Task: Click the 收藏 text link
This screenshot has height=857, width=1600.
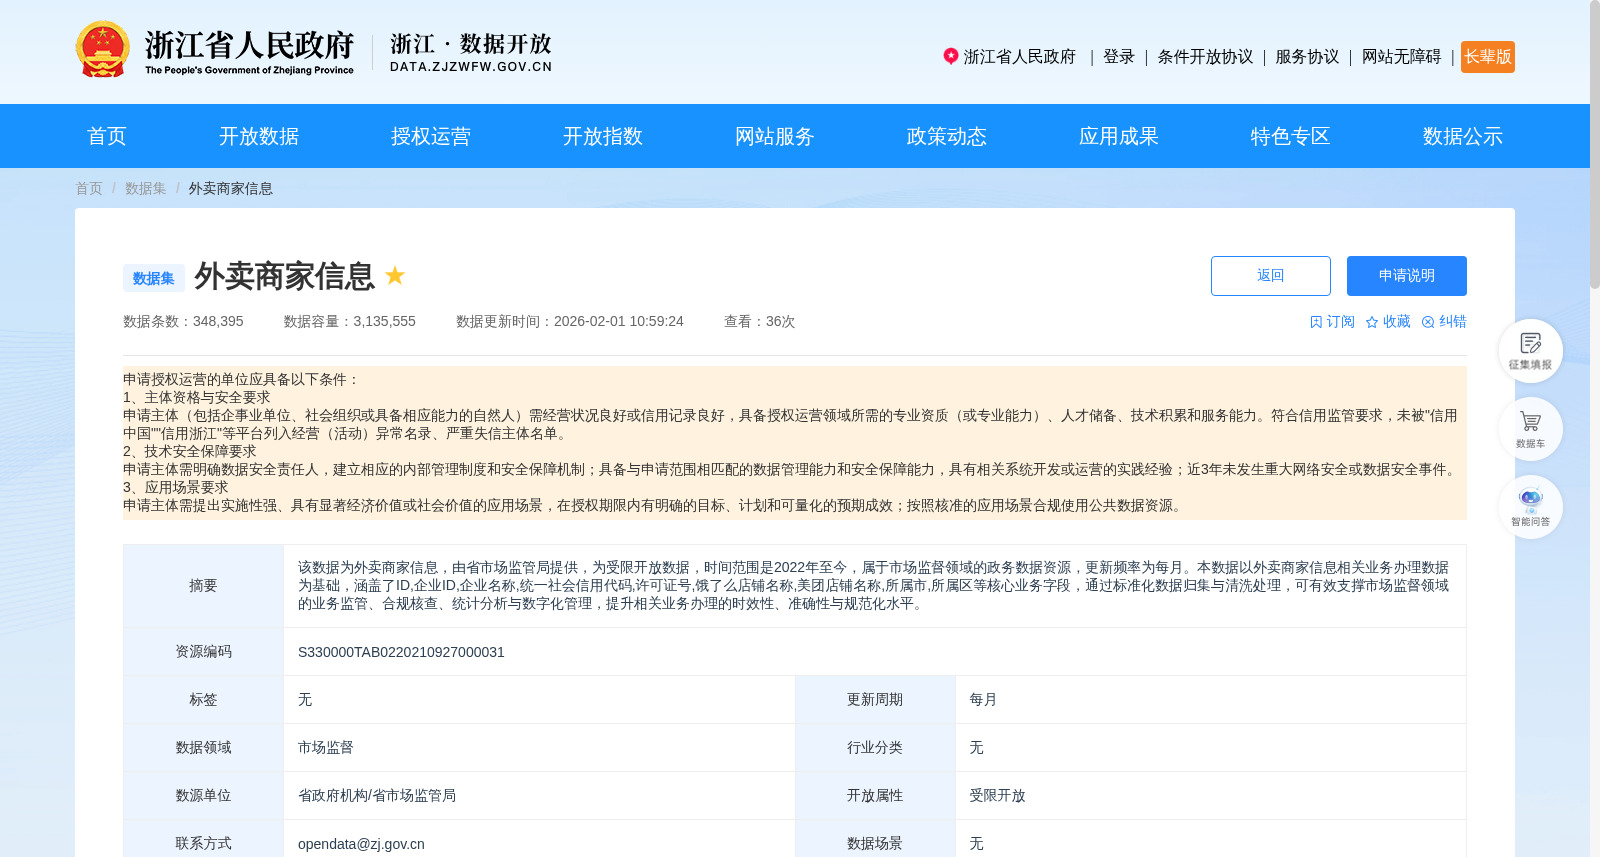Action: coord(1397,322)
